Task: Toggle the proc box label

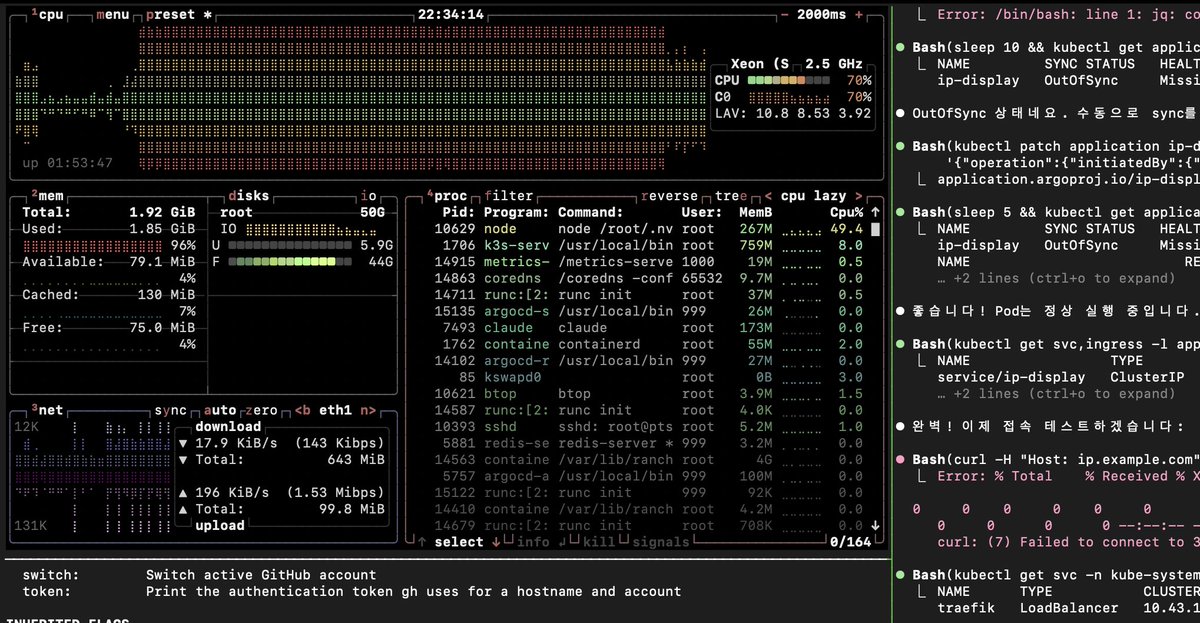Action: [447, 196]
